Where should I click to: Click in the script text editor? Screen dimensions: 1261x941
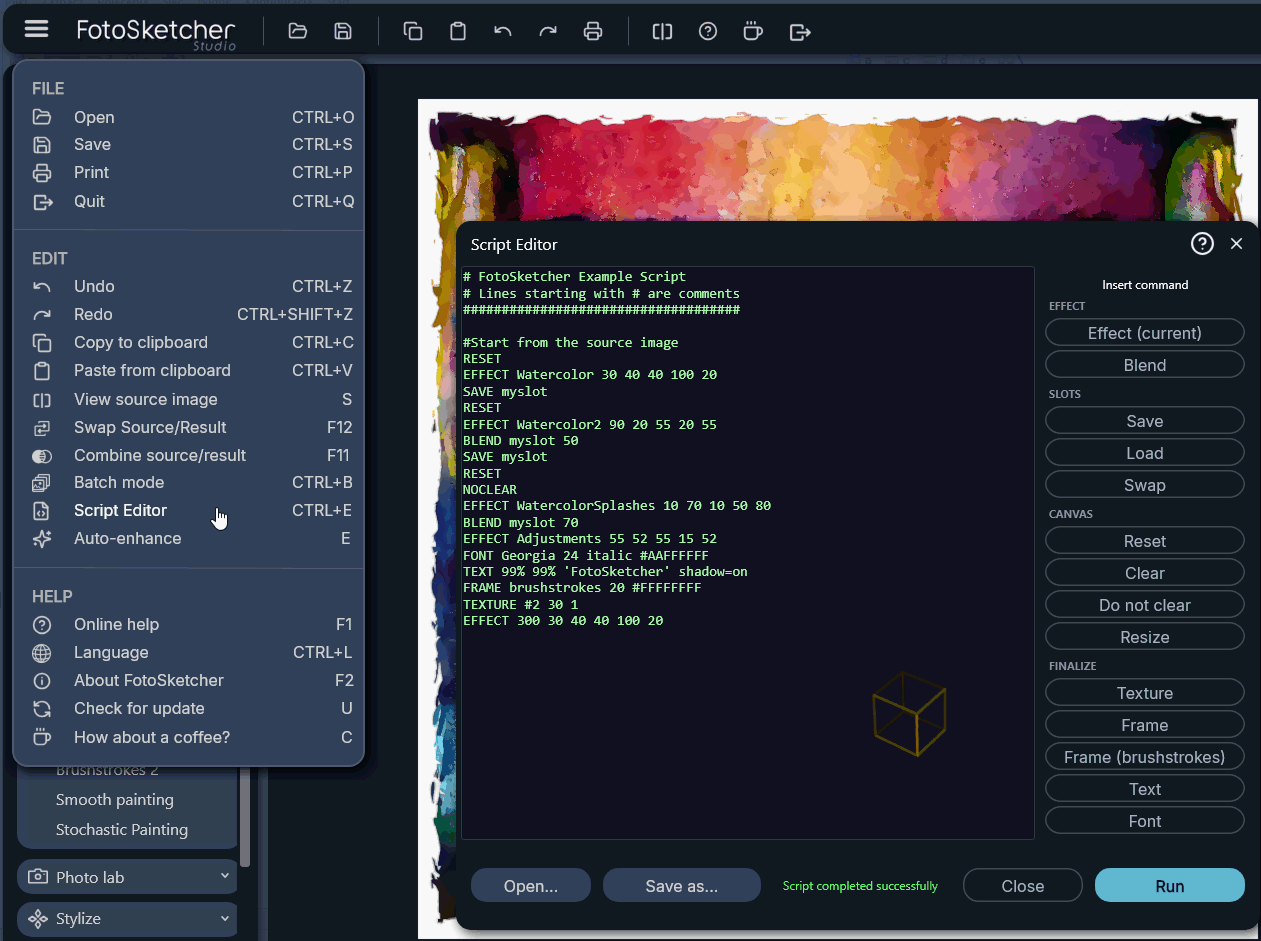click(x=747, y=552)
